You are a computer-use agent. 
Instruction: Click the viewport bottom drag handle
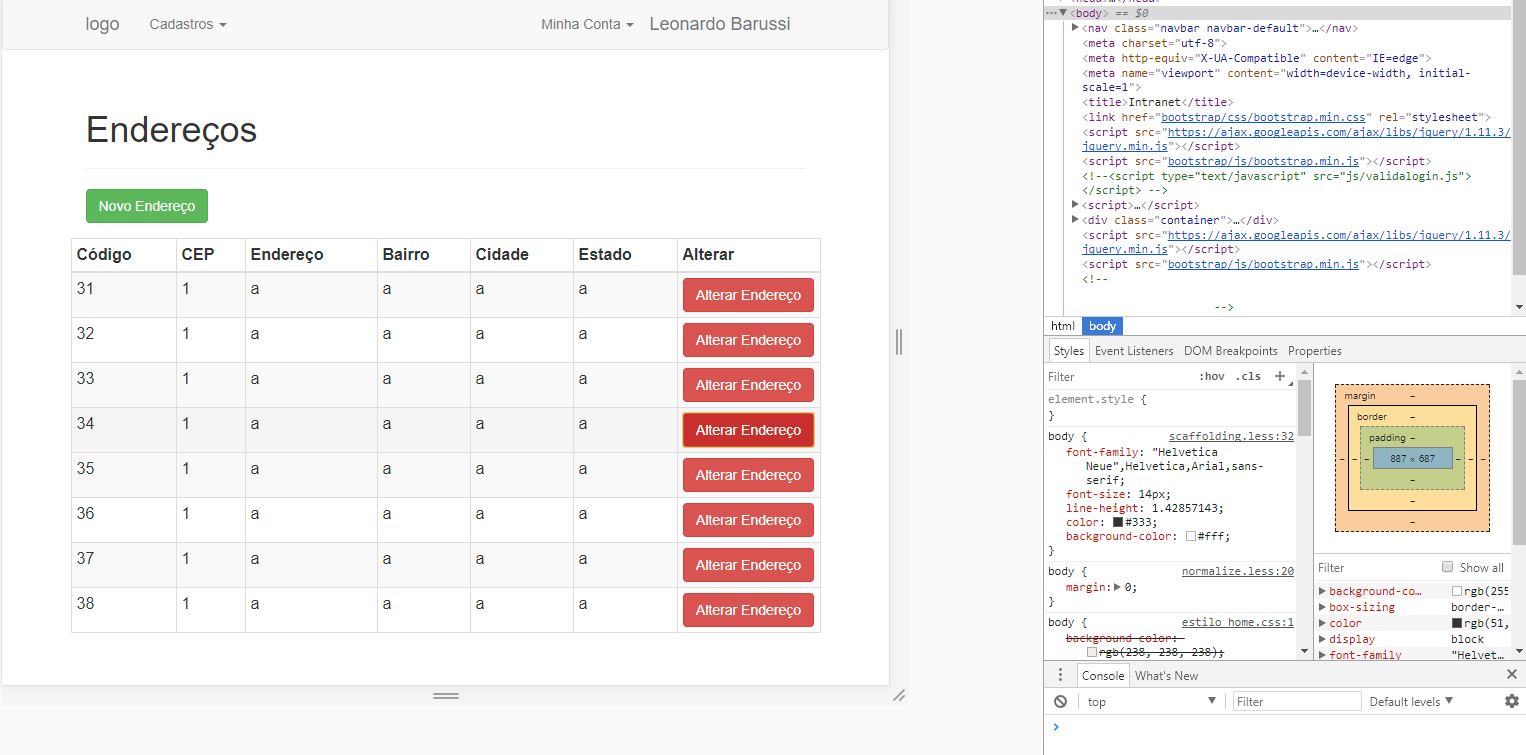pyautogui.click(x=446, y=695)
